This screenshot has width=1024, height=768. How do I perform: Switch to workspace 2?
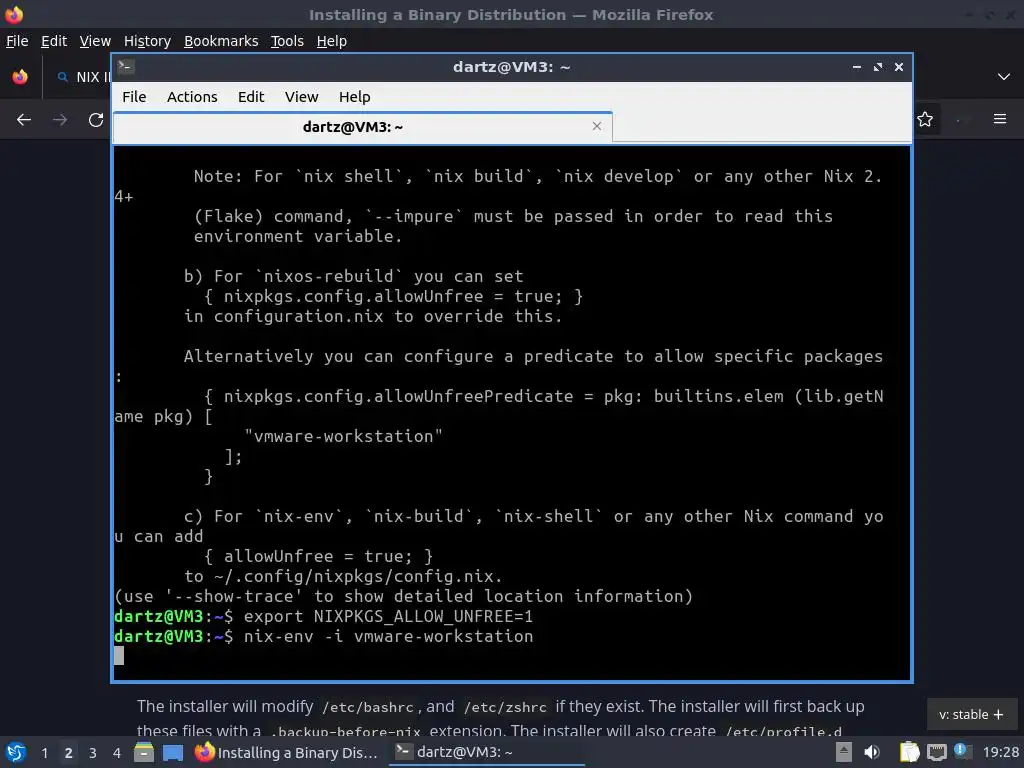click(x=68, y=753)
